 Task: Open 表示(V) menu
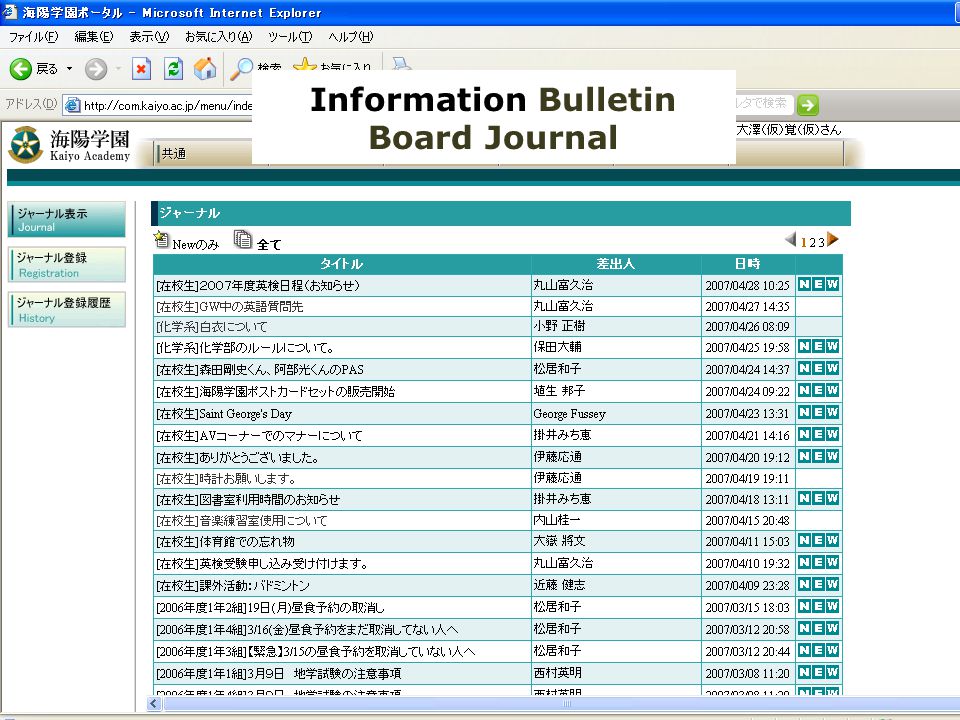pyautogui.click(x=149, y=37)
